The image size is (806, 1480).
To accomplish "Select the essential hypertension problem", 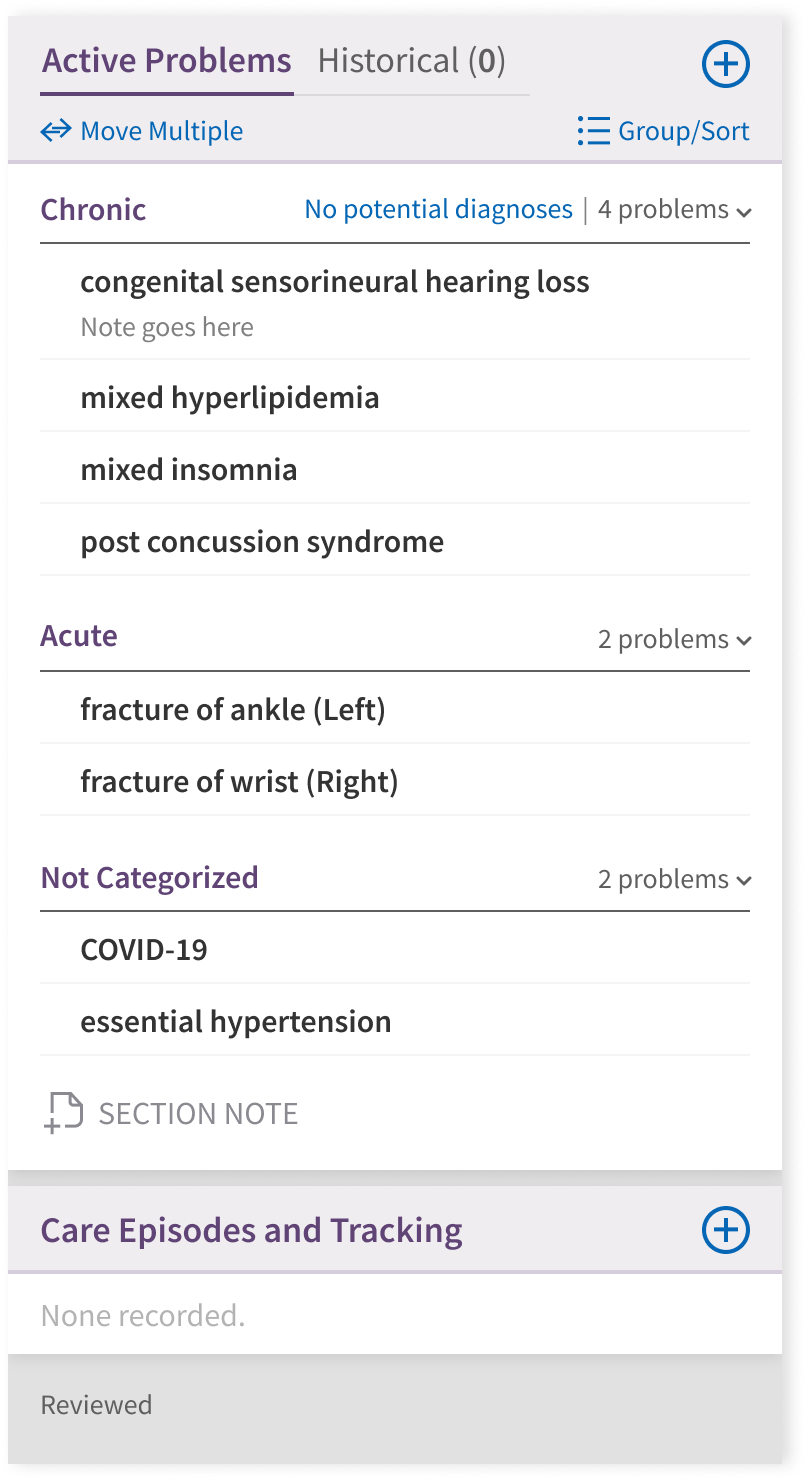I will pyautogui.click(x=235, y=1022).
